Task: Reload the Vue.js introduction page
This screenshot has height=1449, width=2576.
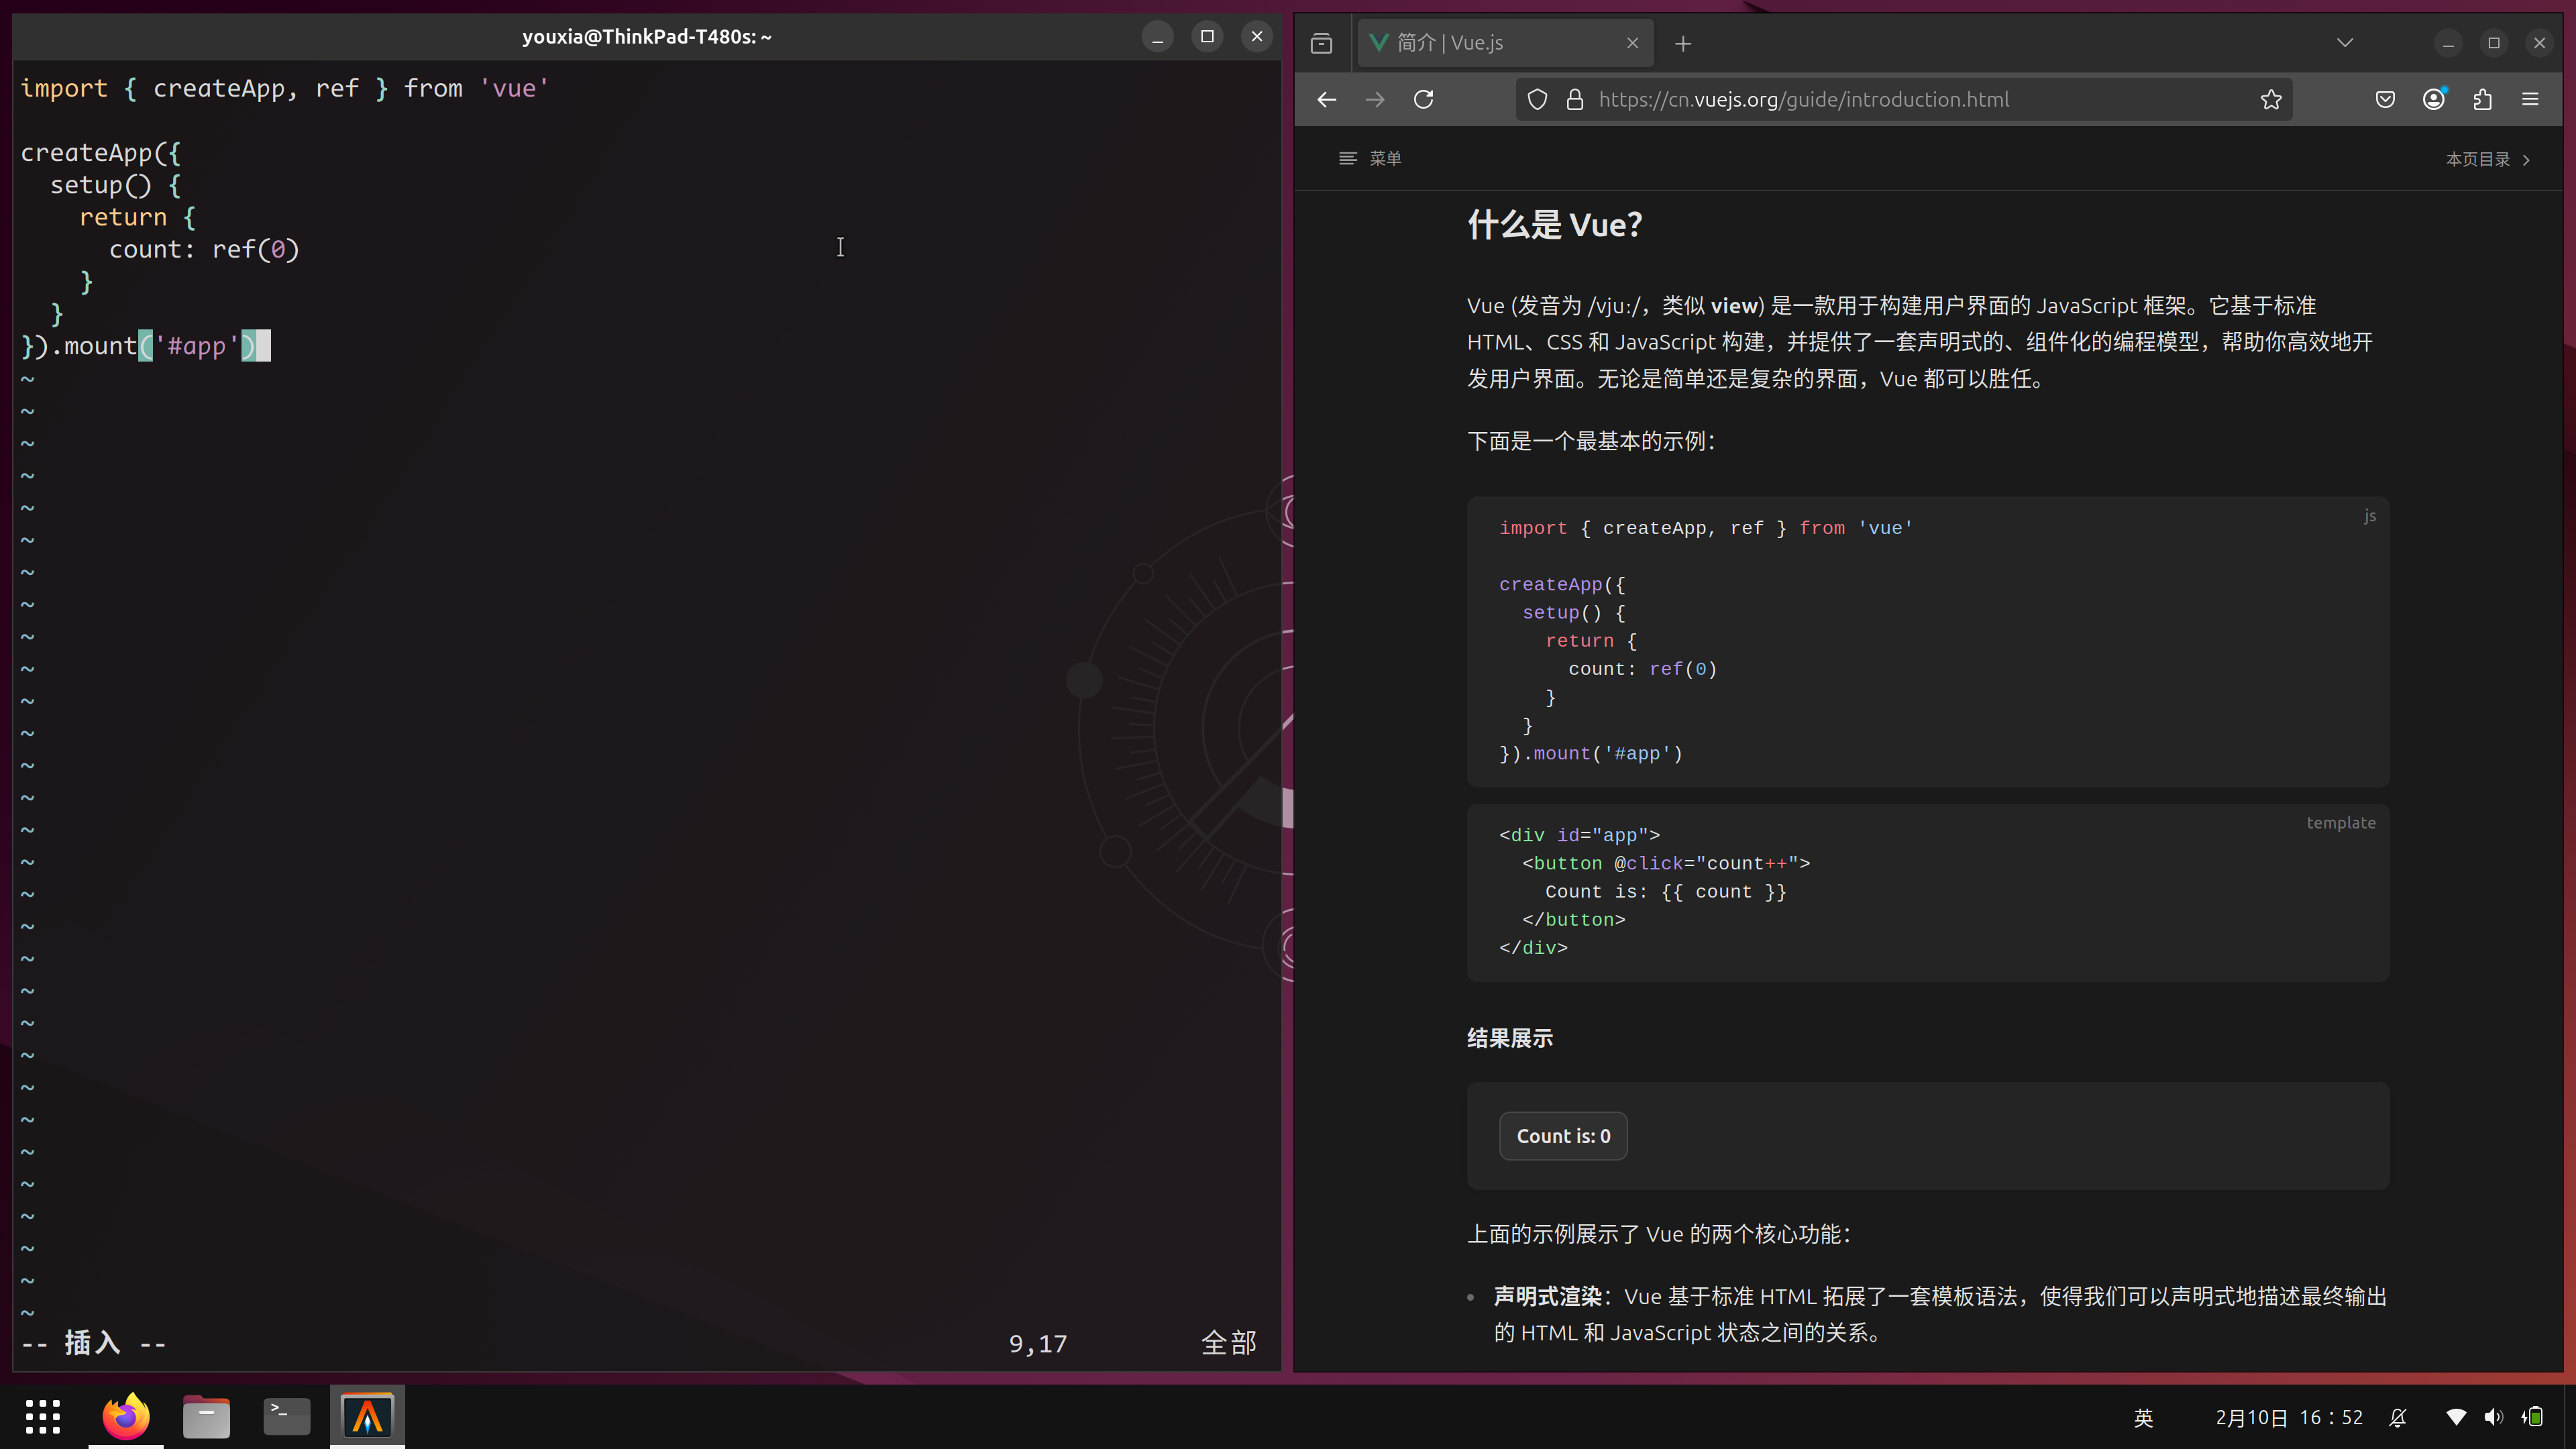Action: click(x=1424, y=99)
